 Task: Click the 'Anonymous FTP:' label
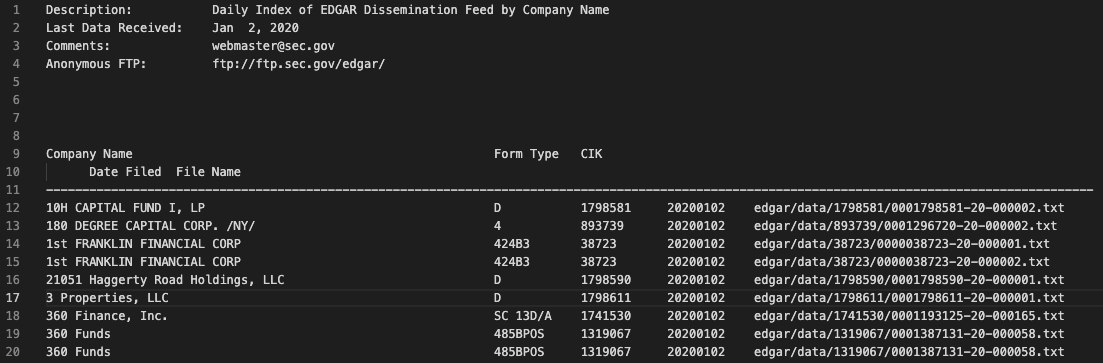[x=96, y=64]
